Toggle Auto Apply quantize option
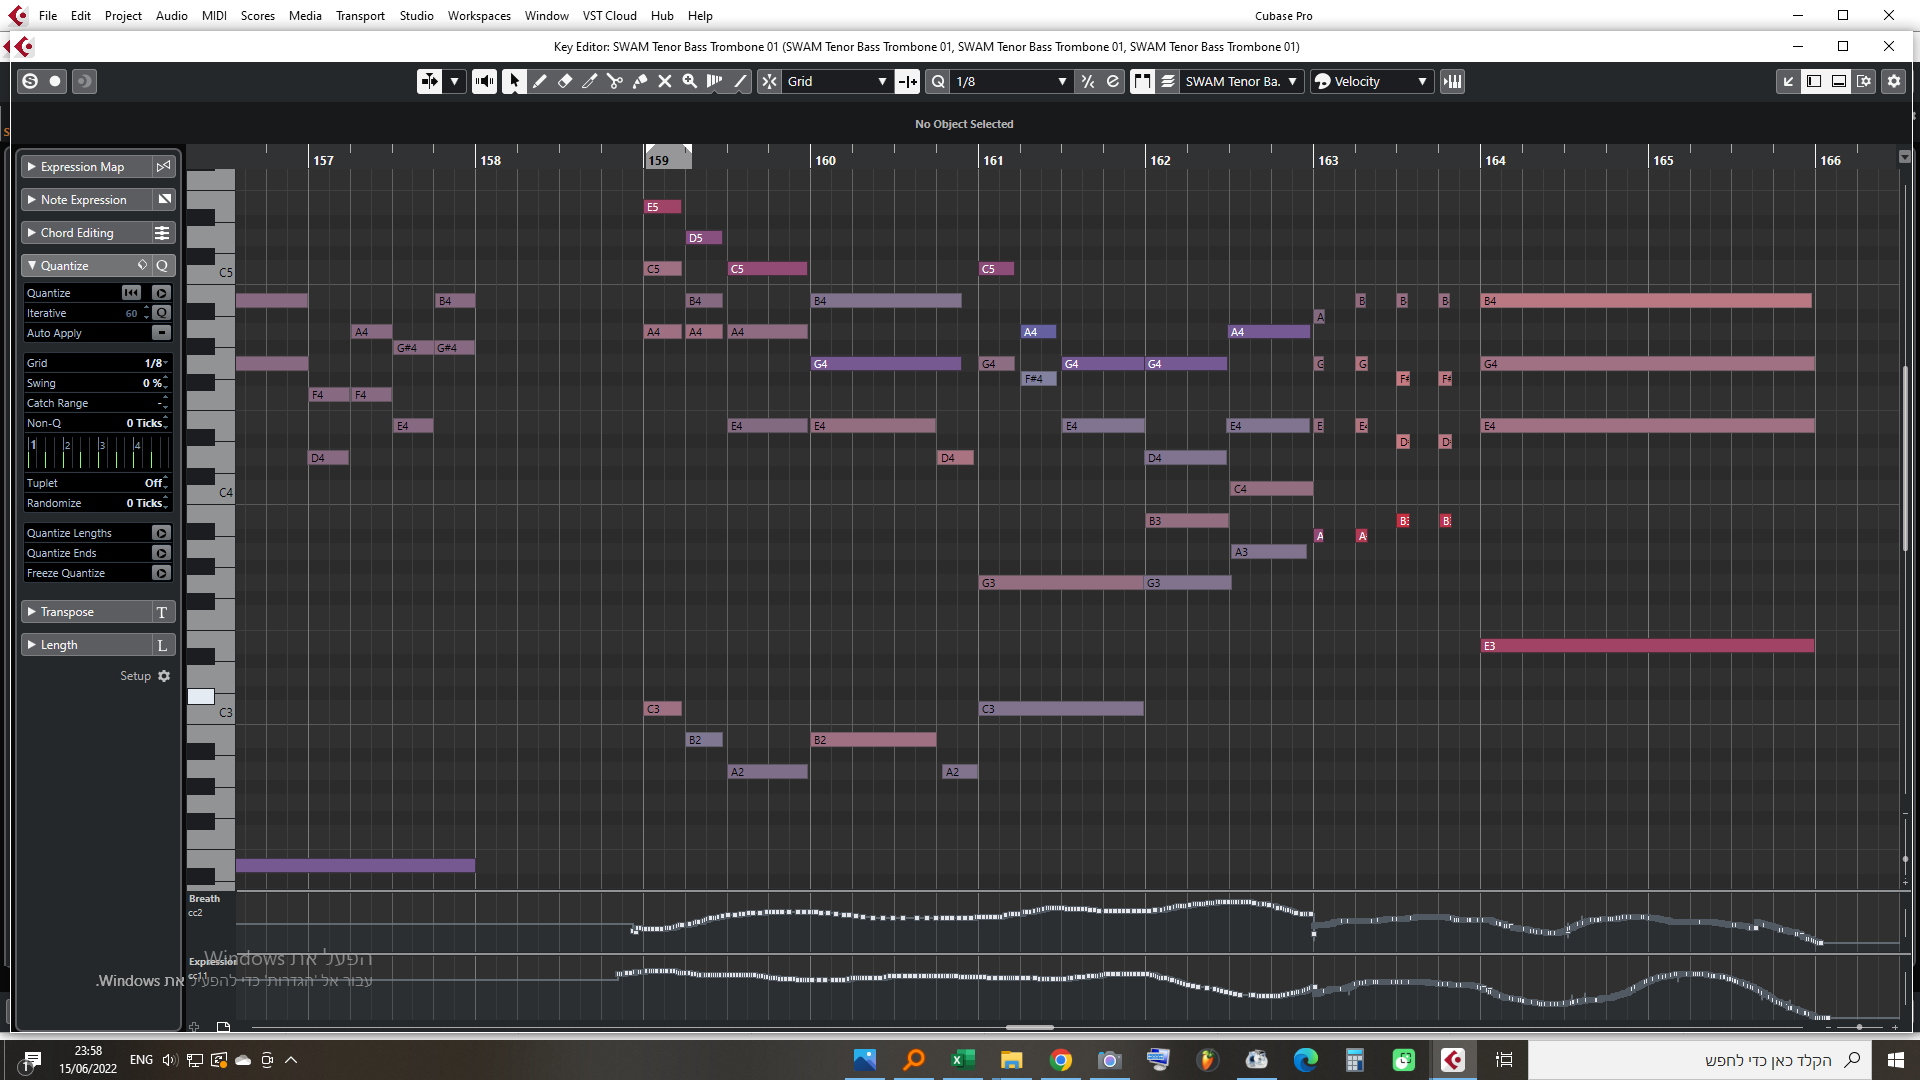This screenshot has width=1920, height=1080. [161, 333]
